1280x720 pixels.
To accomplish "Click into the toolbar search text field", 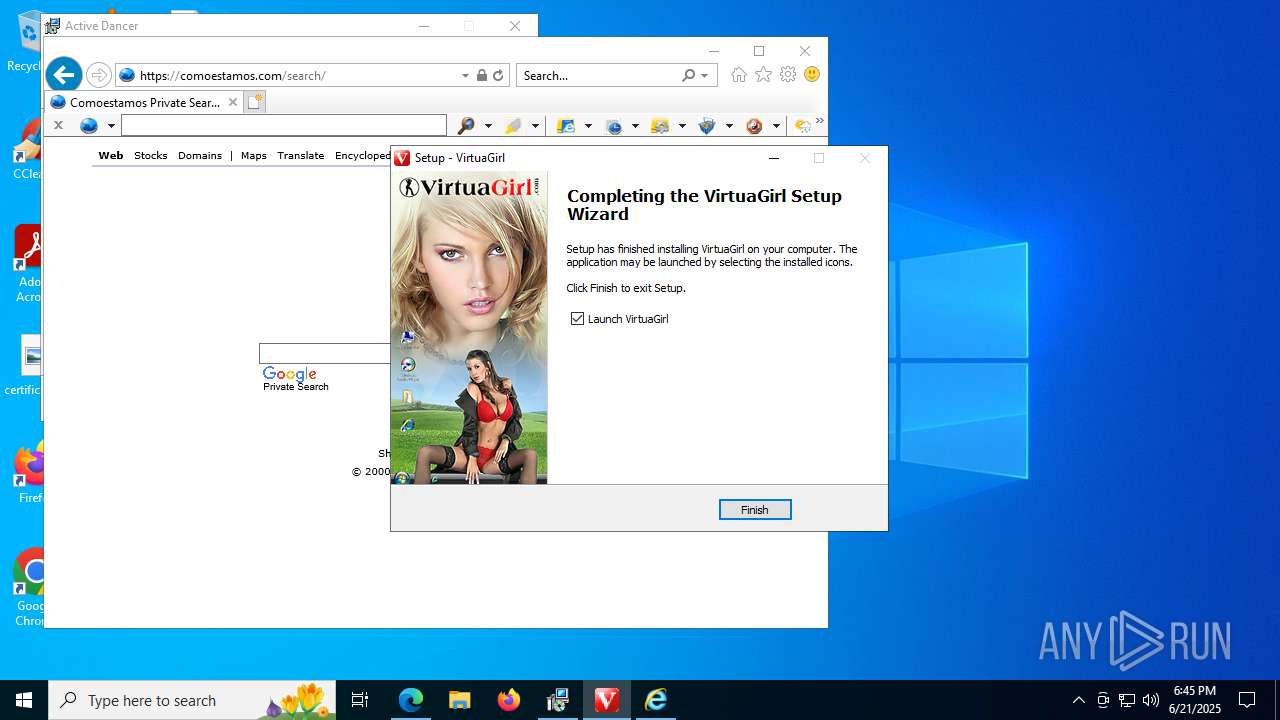I will pos(284,125).
